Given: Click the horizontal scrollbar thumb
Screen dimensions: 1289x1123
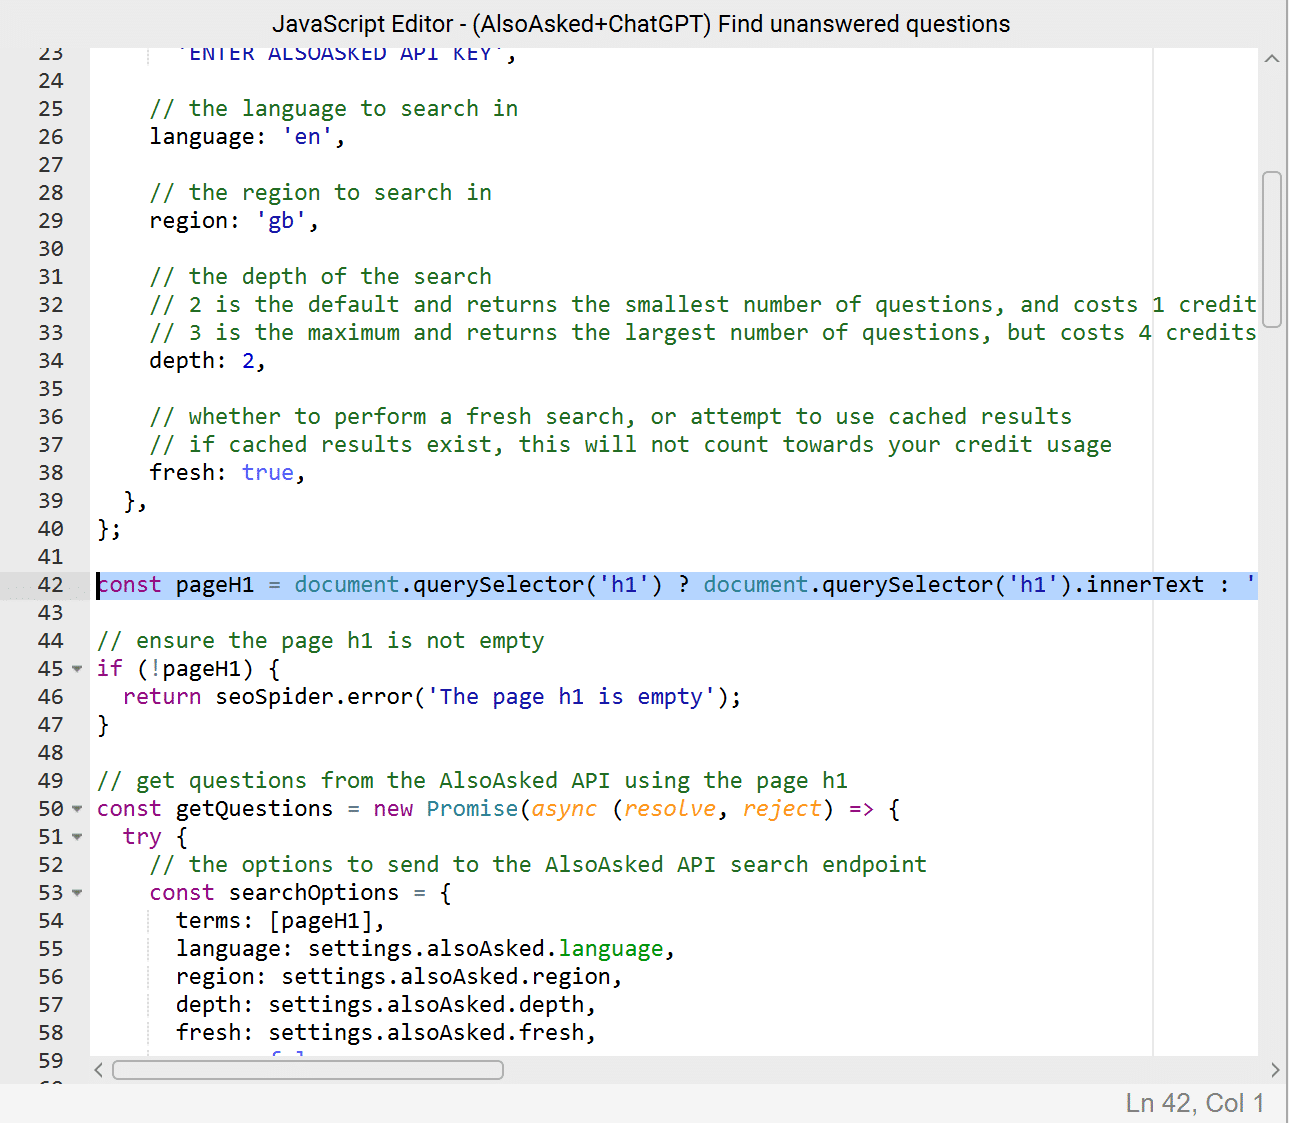Looking at the screenshot, I should (x=308, y=1070).
